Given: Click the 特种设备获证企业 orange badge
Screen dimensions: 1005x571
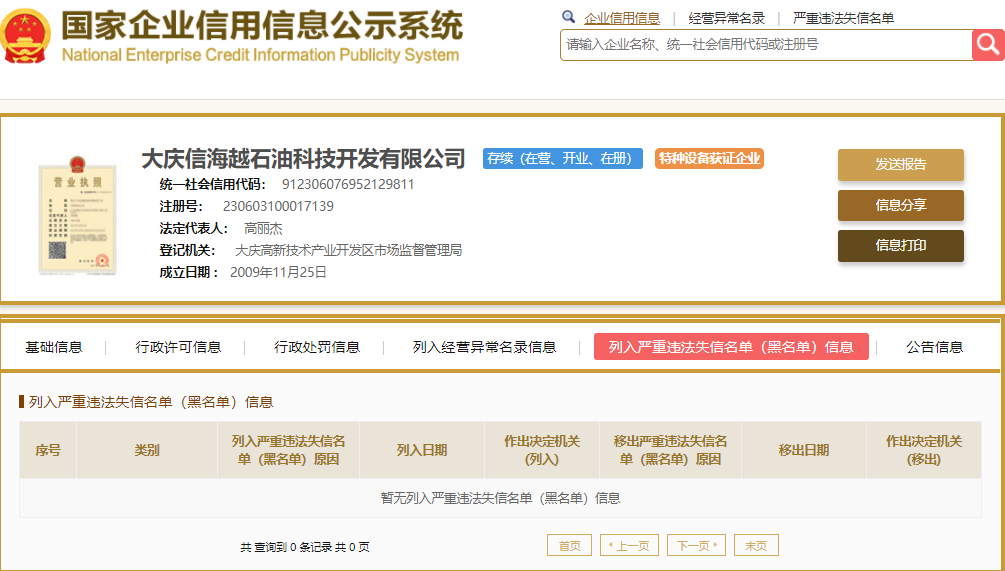Looking at the screenshot, I should click(x=709, y=158).
